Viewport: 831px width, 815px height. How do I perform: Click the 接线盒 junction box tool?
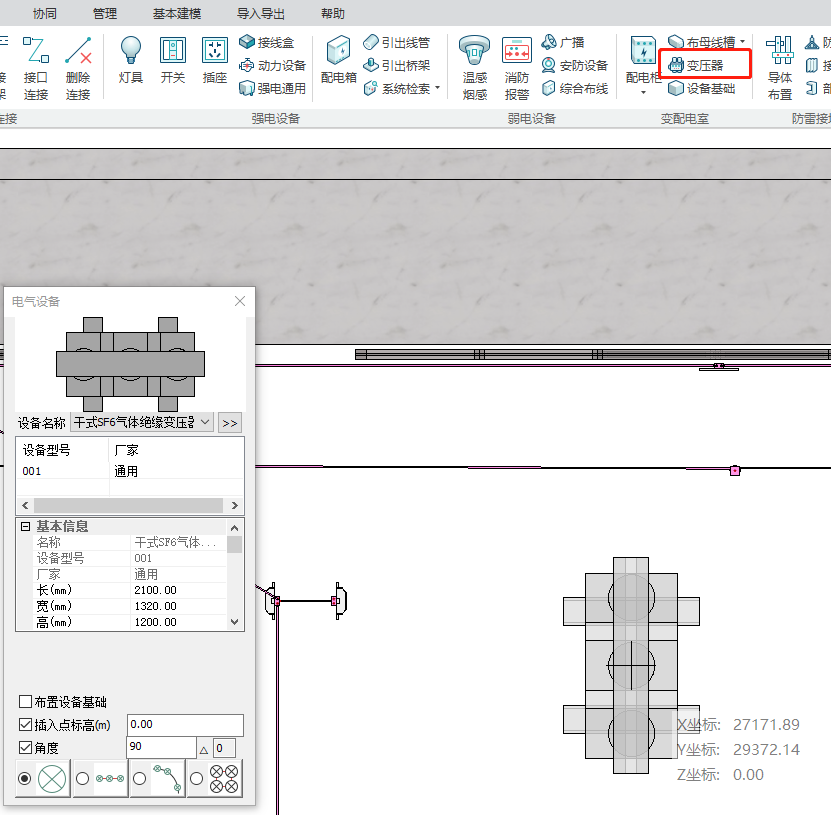266,42
